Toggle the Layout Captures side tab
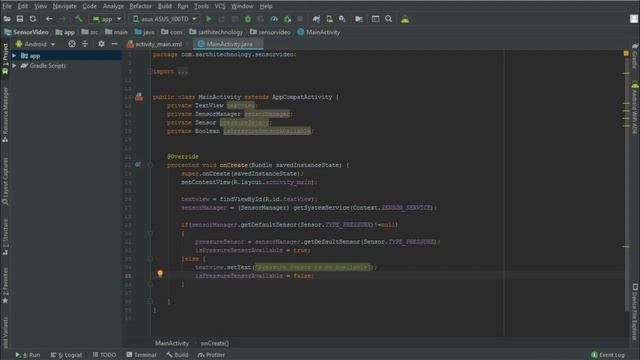Image resolution: width=640 pixels, height=360 pixels. coord(5,181)
